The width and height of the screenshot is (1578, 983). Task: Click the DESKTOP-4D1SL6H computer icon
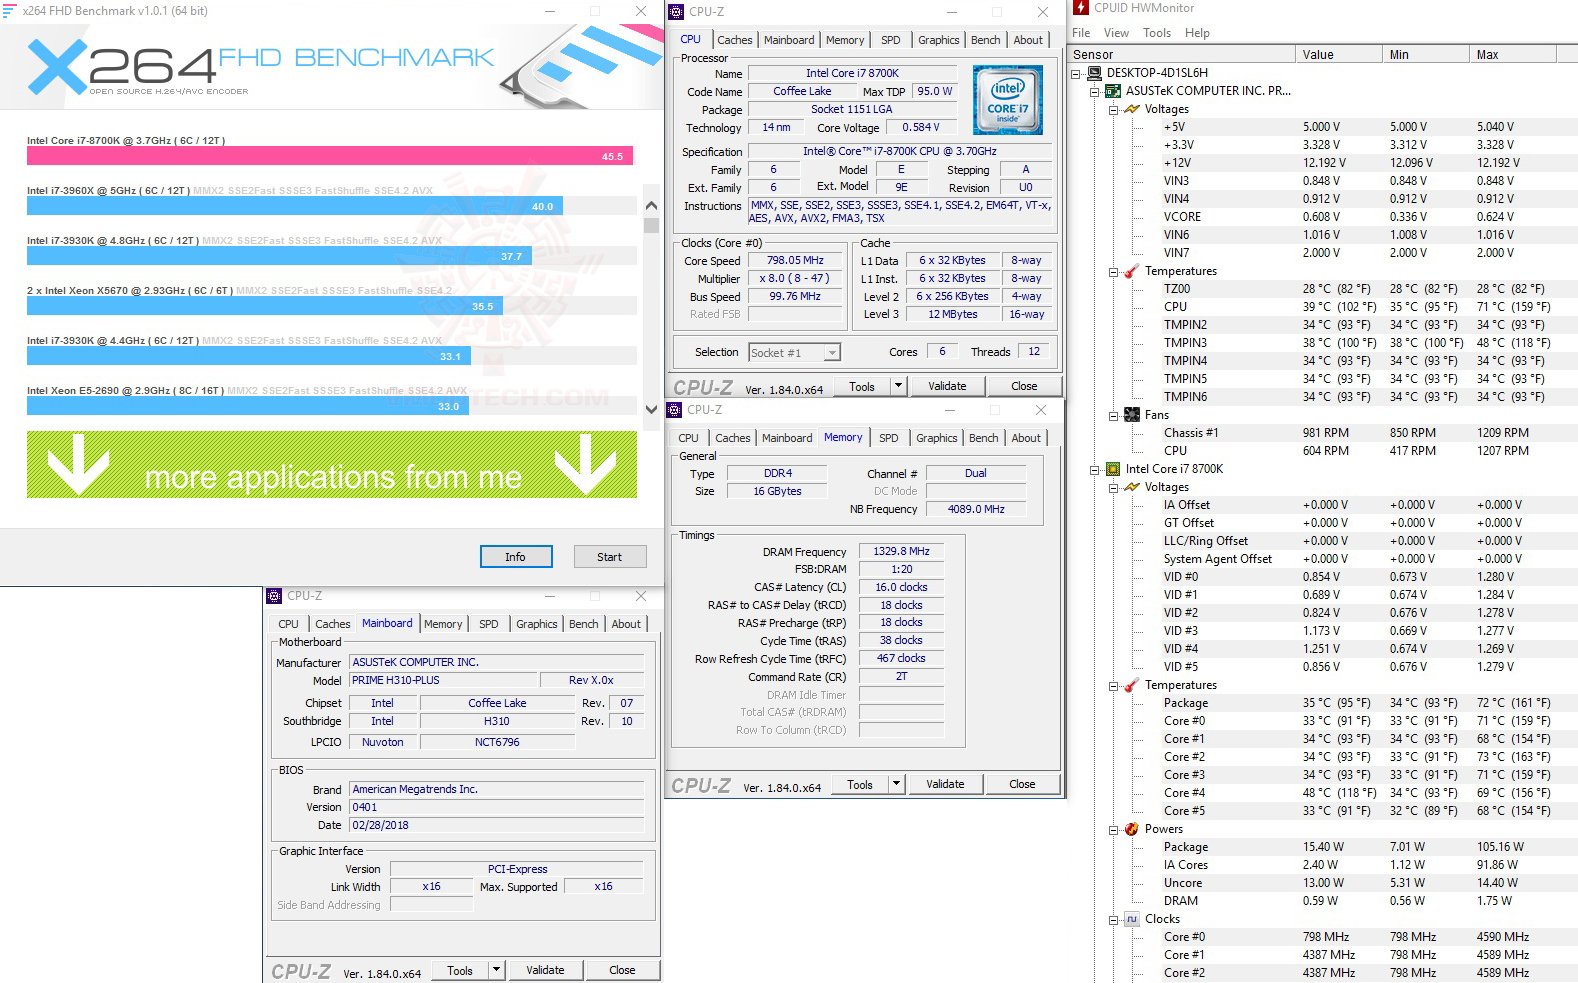click(1093, 73)
